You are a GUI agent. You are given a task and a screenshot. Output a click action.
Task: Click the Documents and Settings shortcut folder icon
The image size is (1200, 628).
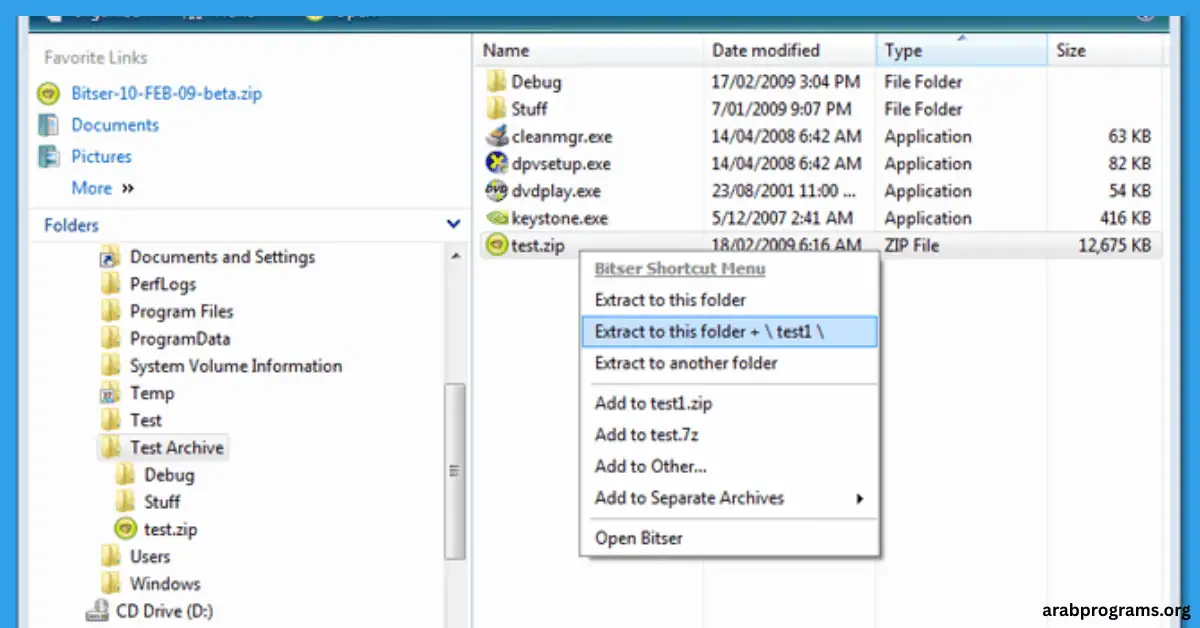(111, 257)
